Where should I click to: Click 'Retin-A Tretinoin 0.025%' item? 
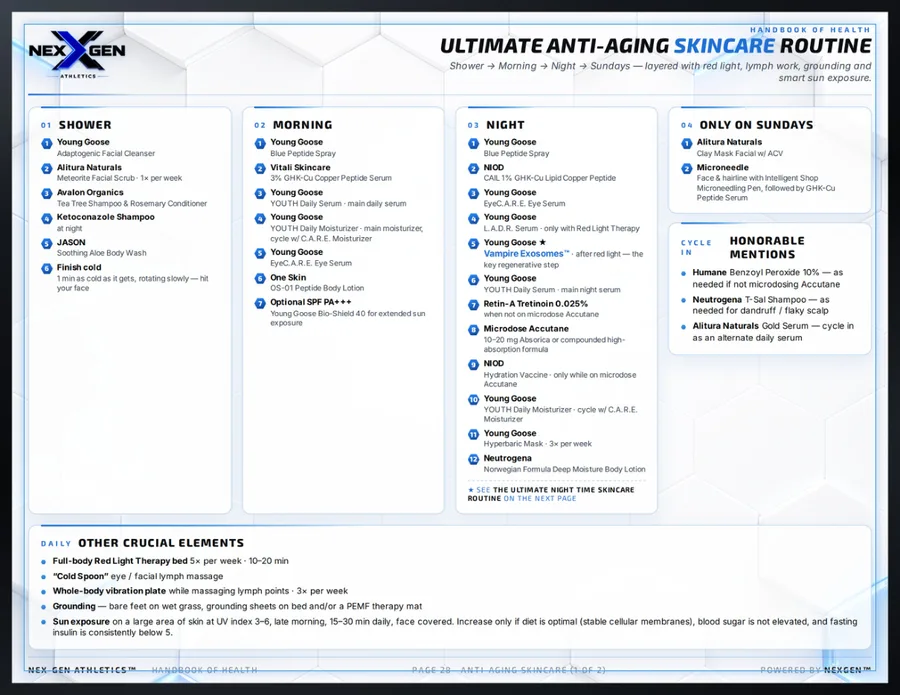pos(536,304)
